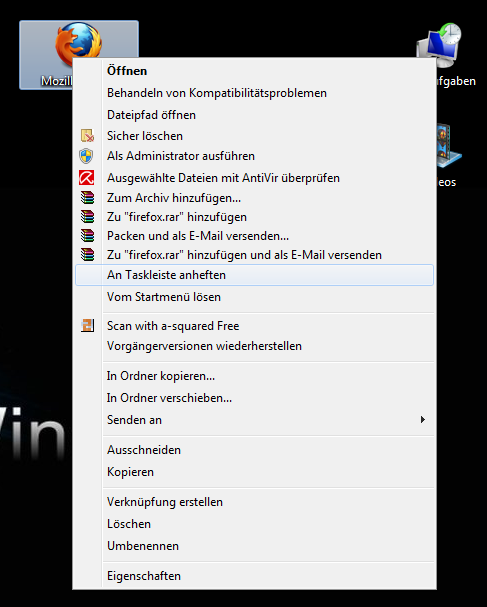
Task: Click WinRAR icon beside firefox.rar und als E-Mail versenden
Action: coord(87,254)
